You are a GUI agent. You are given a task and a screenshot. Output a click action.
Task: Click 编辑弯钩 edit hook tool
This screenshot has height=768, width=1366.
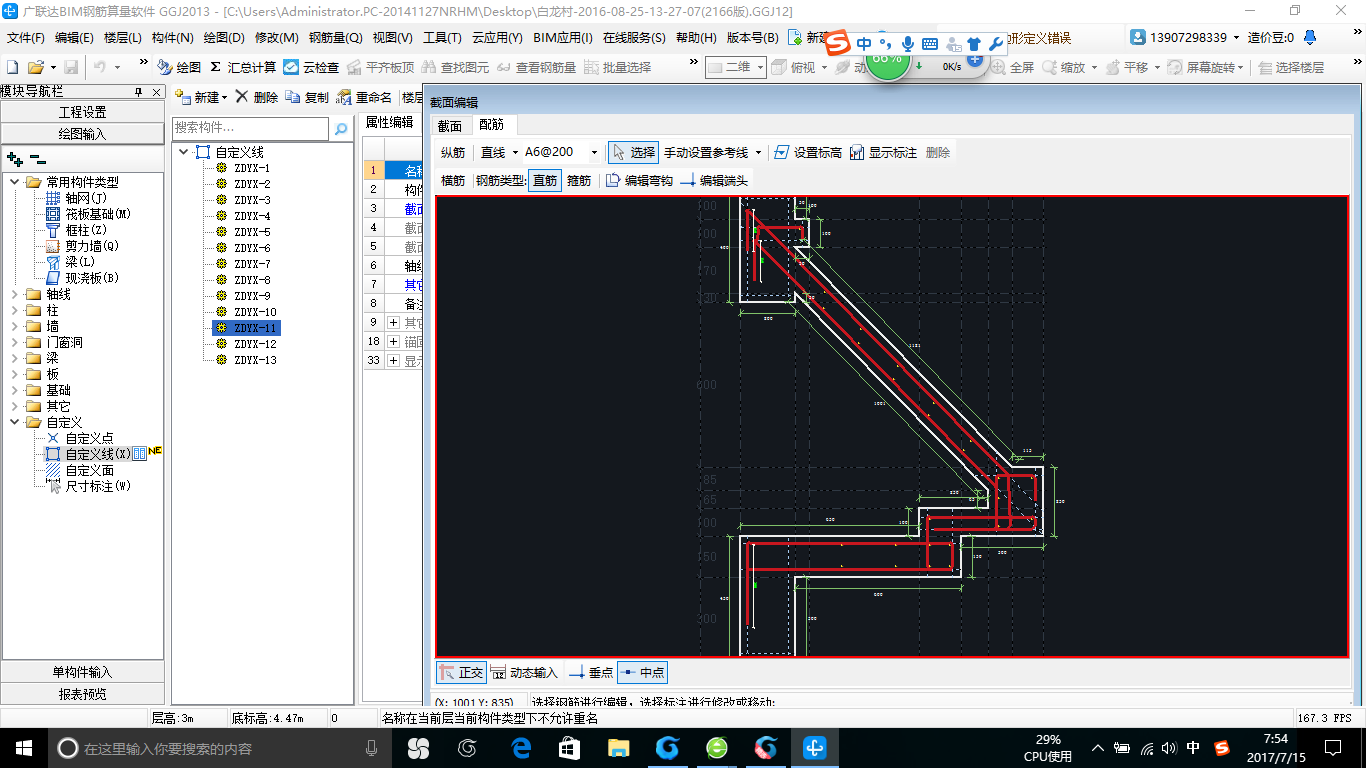639,181
